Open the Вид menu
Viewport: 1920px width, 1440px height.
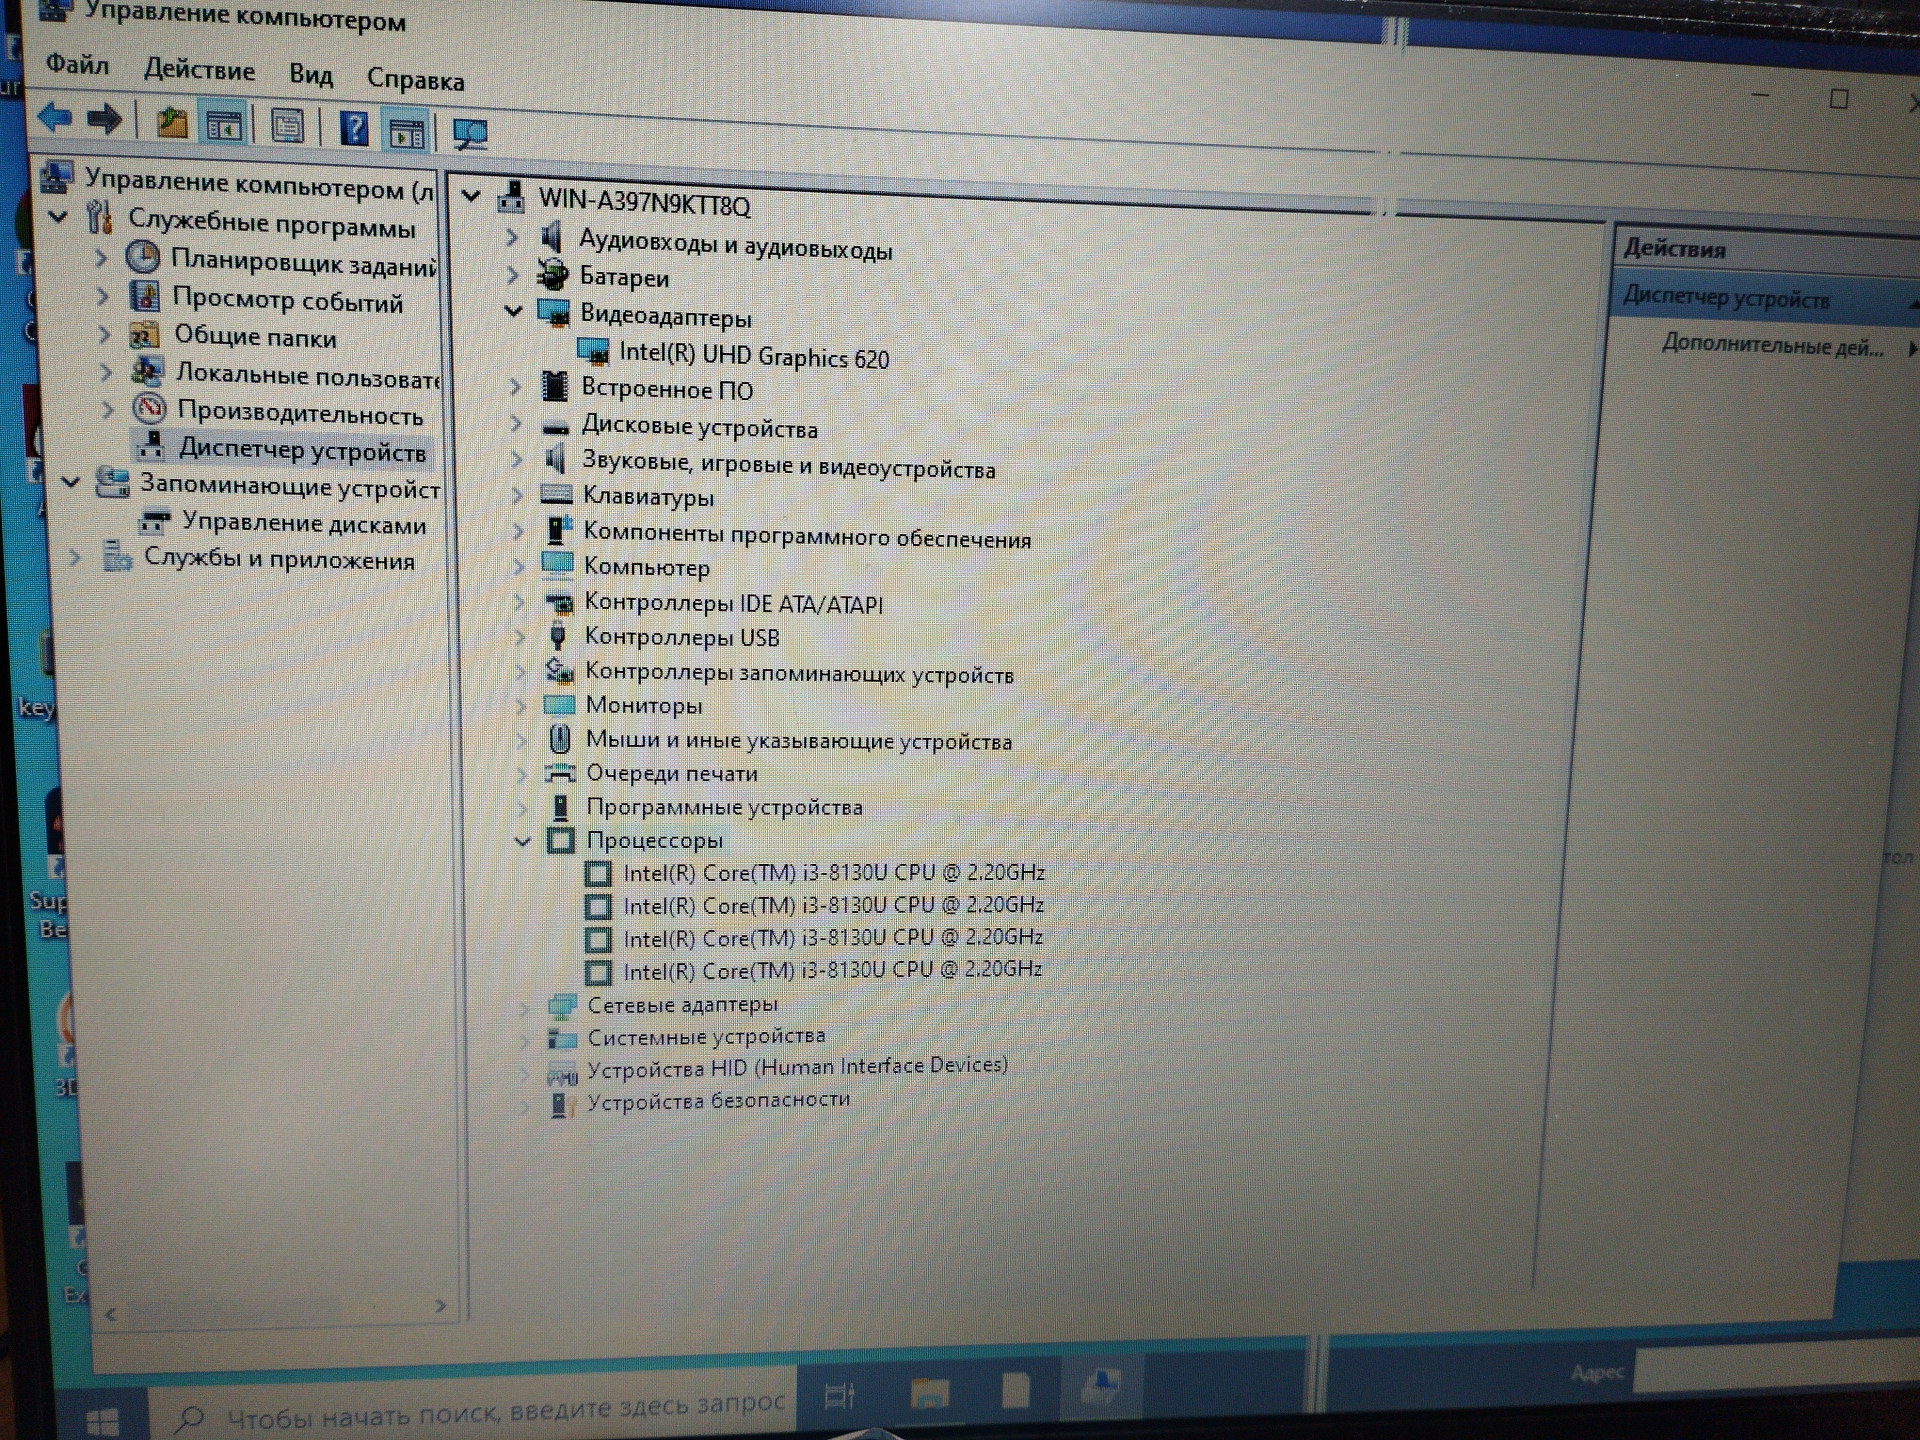(311, 75)
